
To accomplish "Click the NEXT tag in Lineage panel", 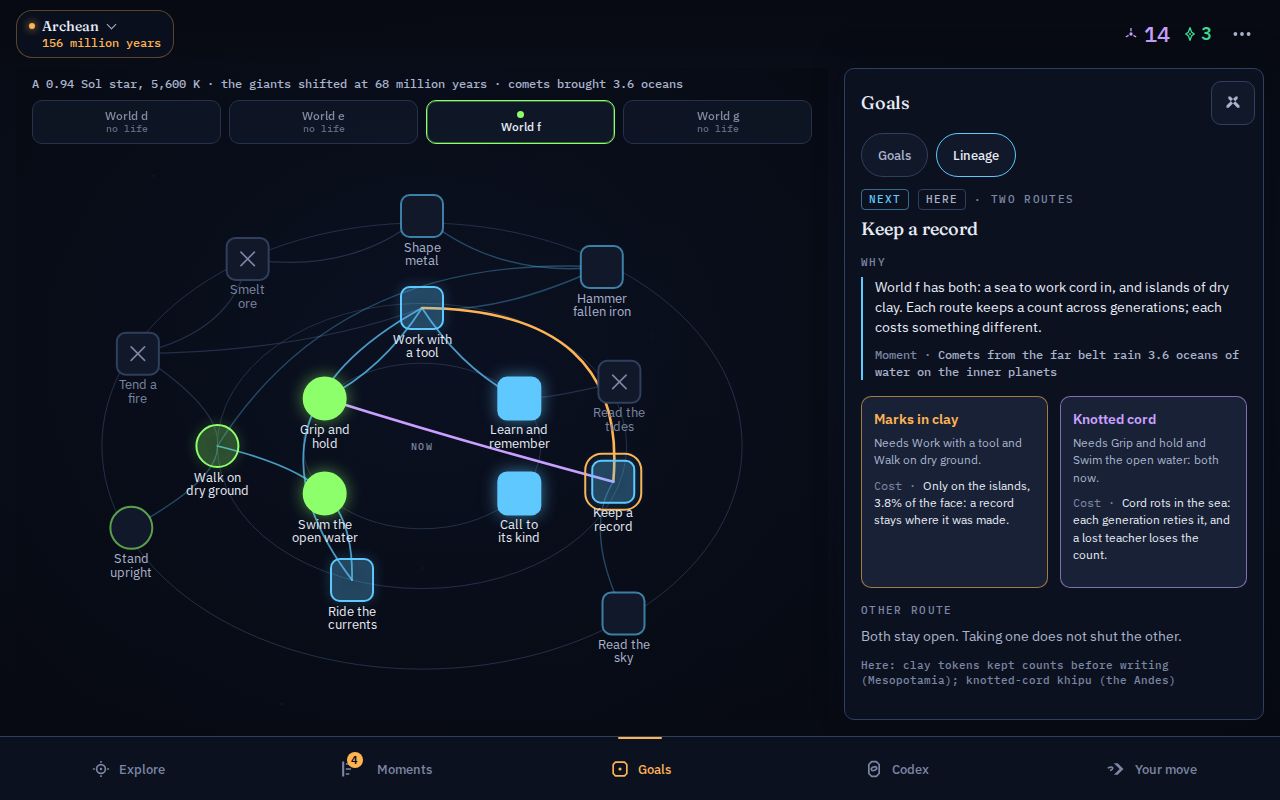I will click(x=885, y=199).
